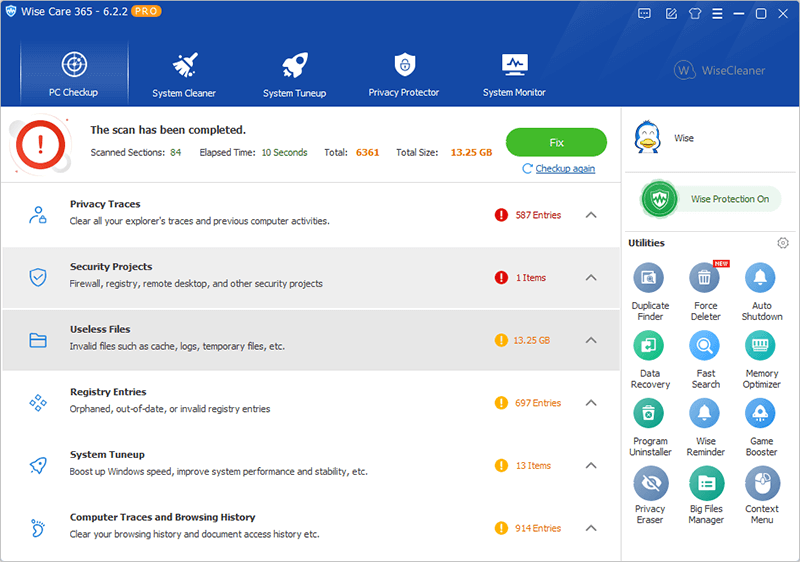This screenshot has height=562, width=800.
Task: Collapse the Privacy Traces section chevron
Action: coord(591,215)
